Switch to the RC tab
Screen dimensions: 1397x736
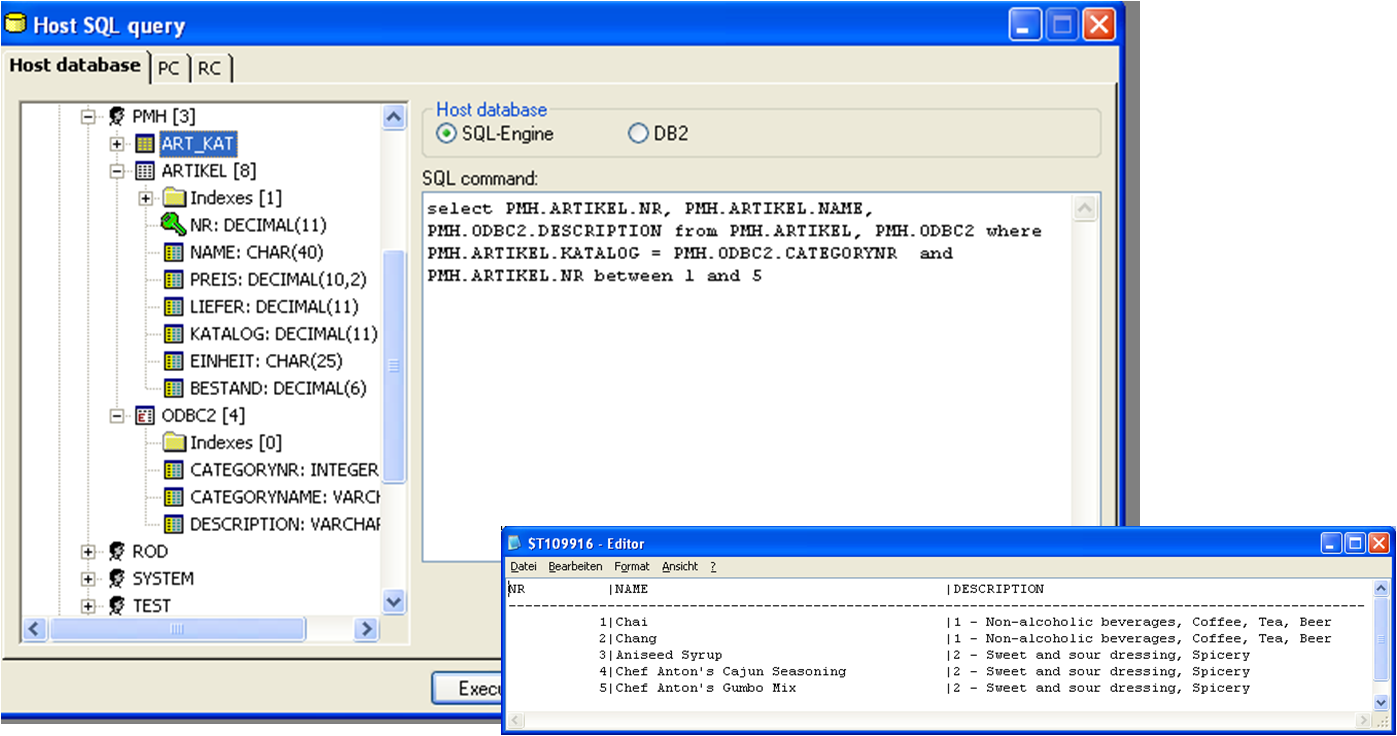click(x=209, y=68)
